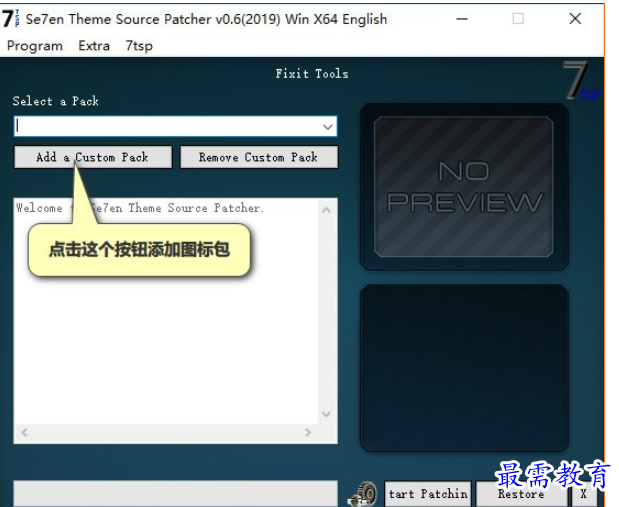Open the Program menu
The height and width of the screenshot is (507, 619).
[x=35, y=46]
